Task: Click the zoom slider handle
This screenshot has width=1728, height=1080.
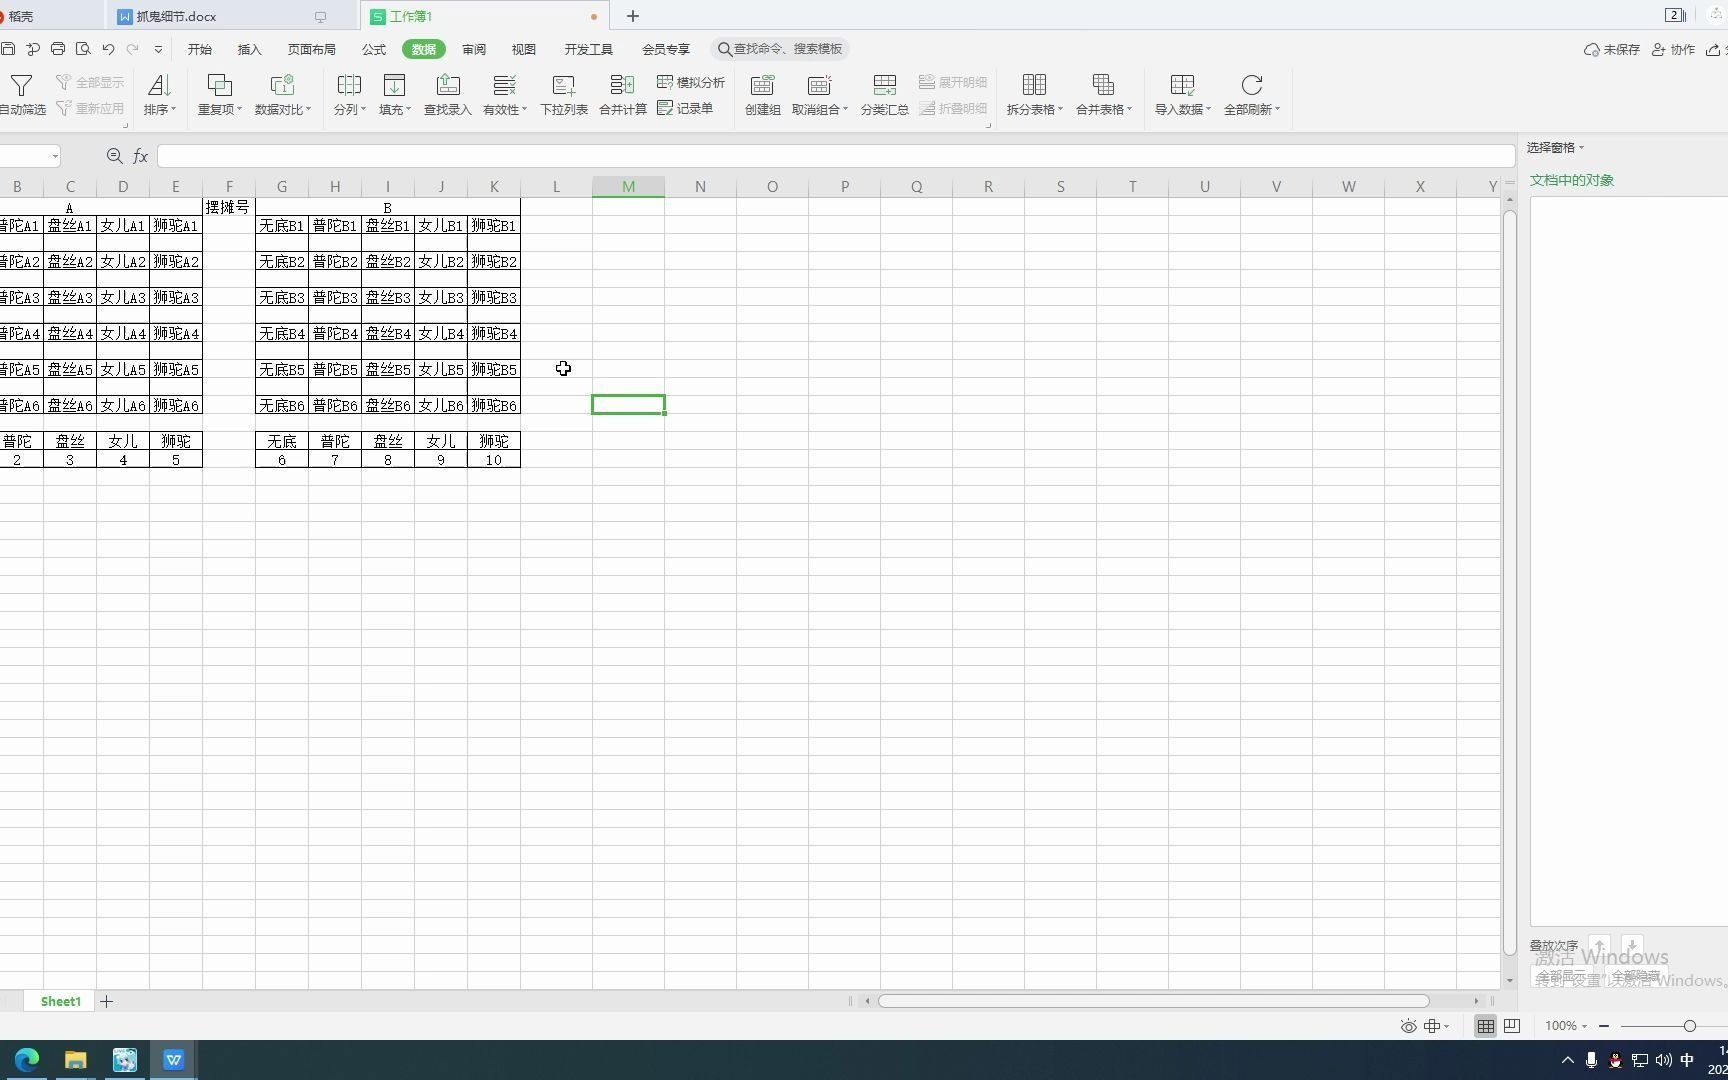Action: 1690,1026
